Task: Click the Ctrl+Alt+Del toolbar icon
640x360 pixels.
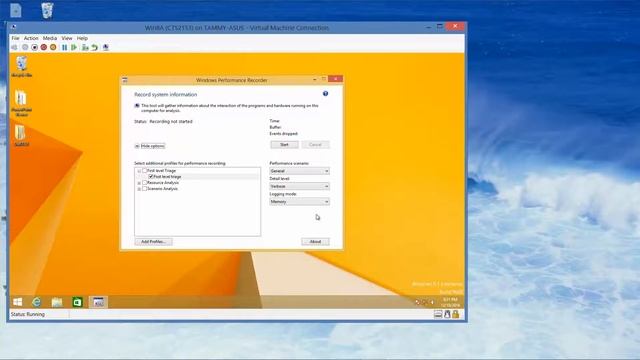Action: click(x=15, y=48)
